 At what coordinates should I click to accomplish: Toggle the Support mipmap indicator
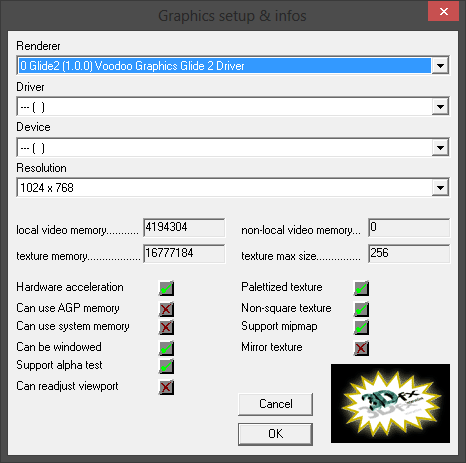[361, 327]
